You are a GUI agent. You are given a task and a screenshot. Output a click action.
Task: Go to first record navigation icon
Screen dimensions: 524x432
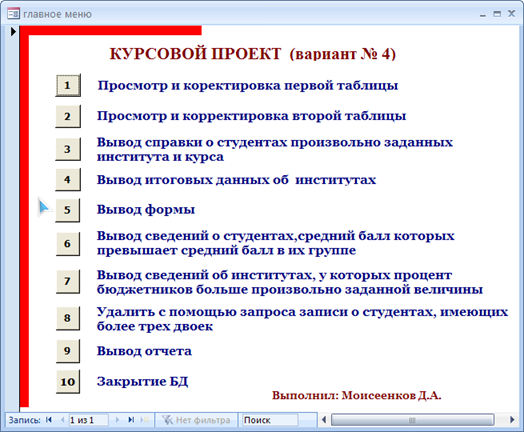pyautogui.click(x=49, y=420)
